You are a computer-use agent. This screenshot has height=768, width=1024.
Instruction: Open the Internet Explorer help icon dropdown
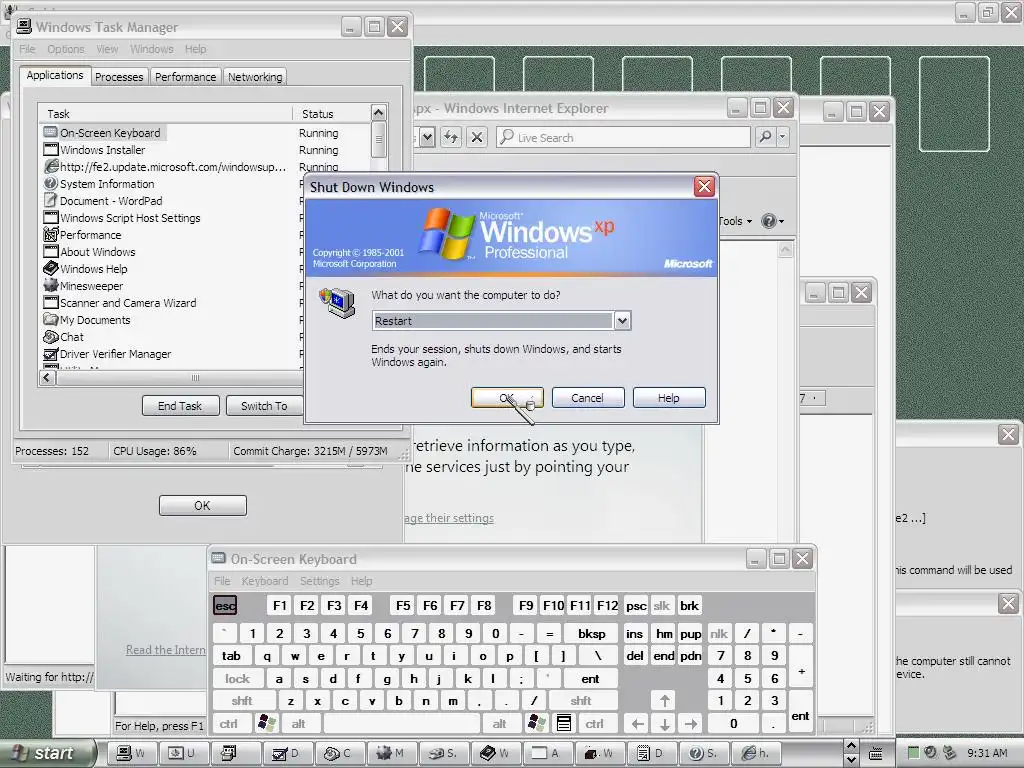click(x=773, y=221)
